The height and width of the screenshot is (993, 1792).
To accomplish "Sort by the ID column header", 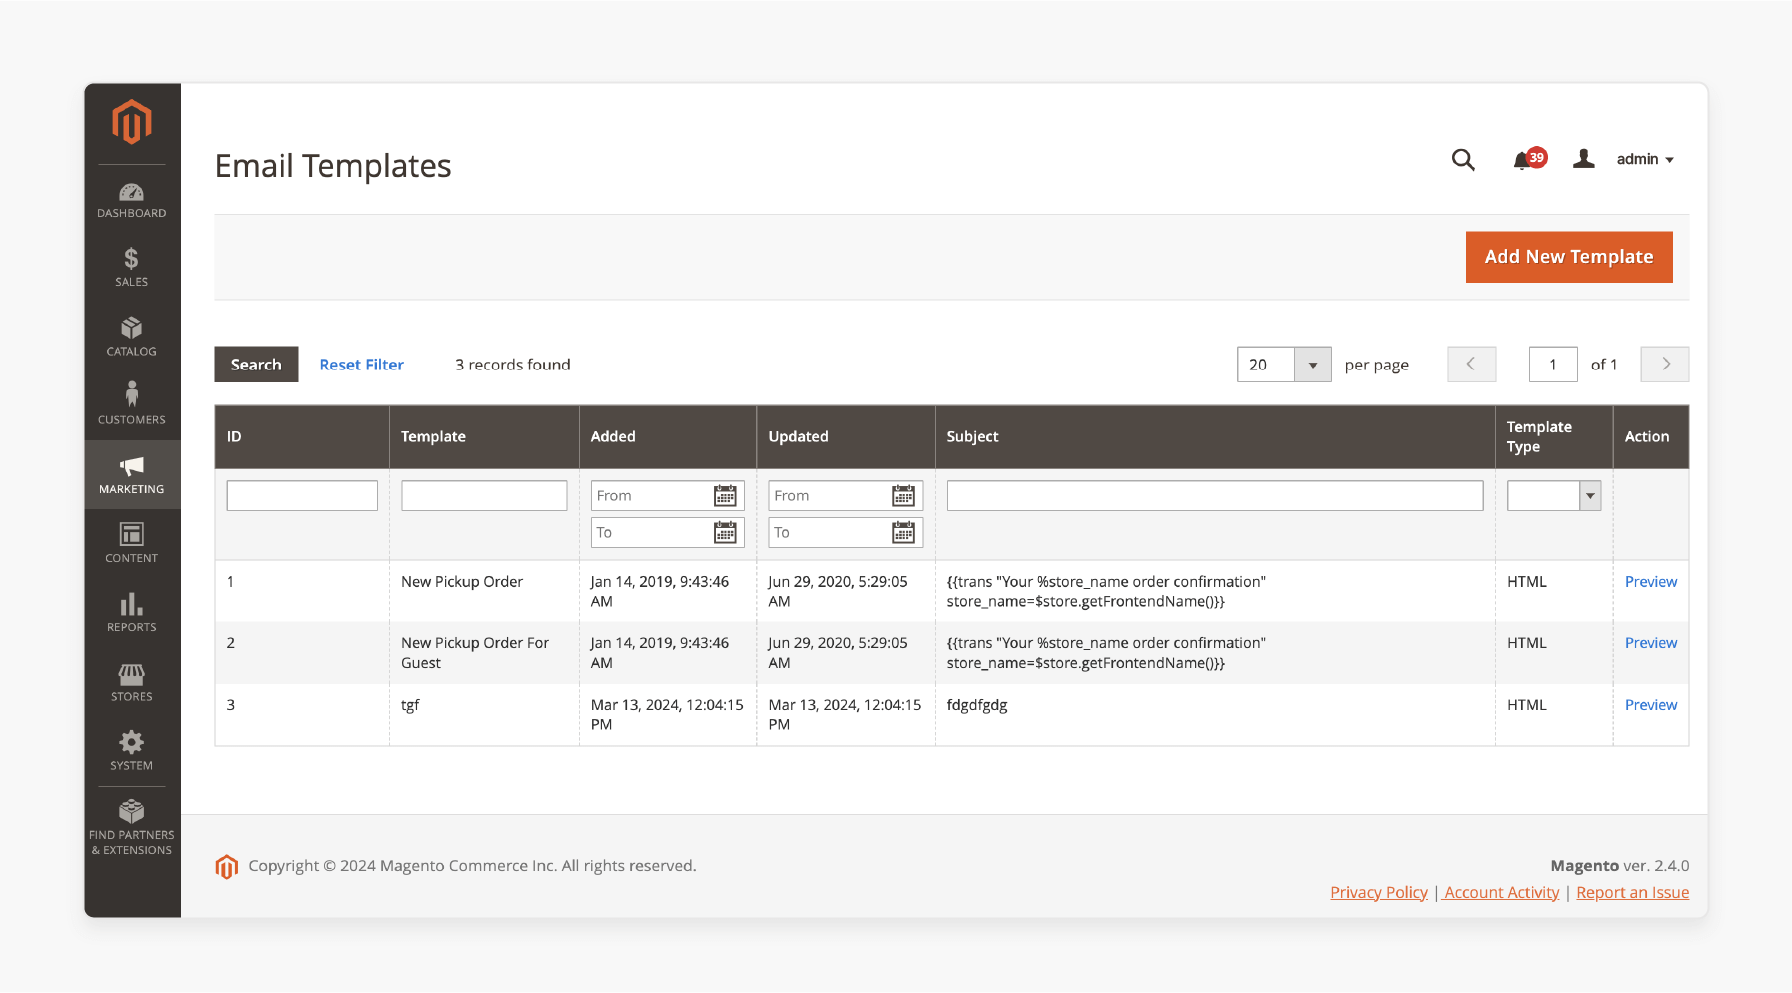I will coord(302,437).
